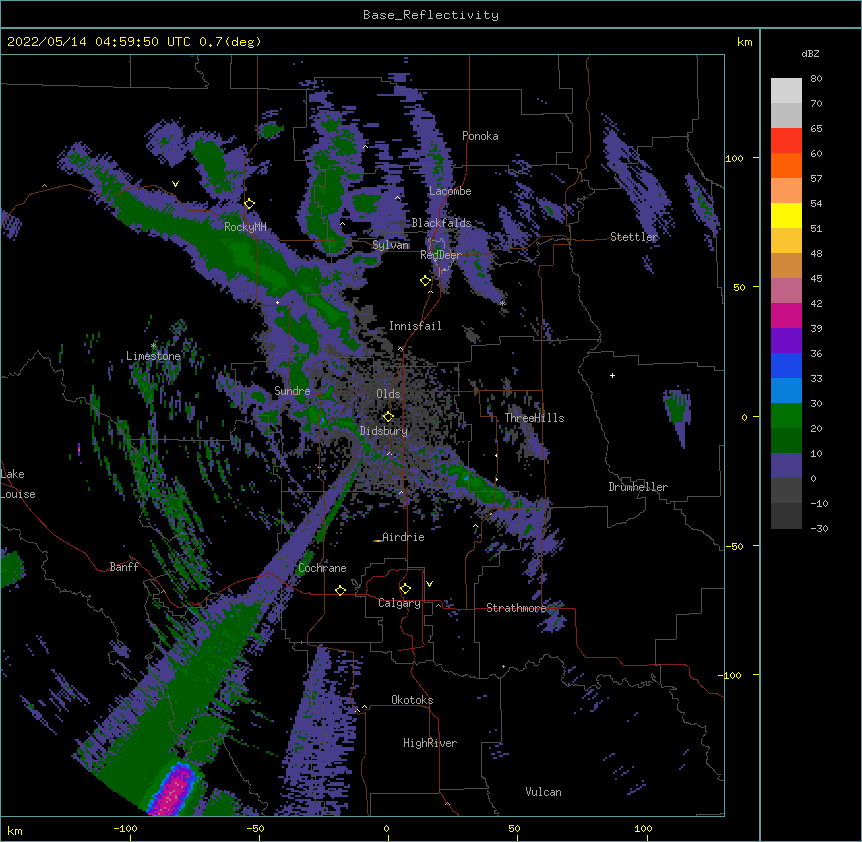Pick the violet 36-39 dBZ legend swatch

(786, 341)
